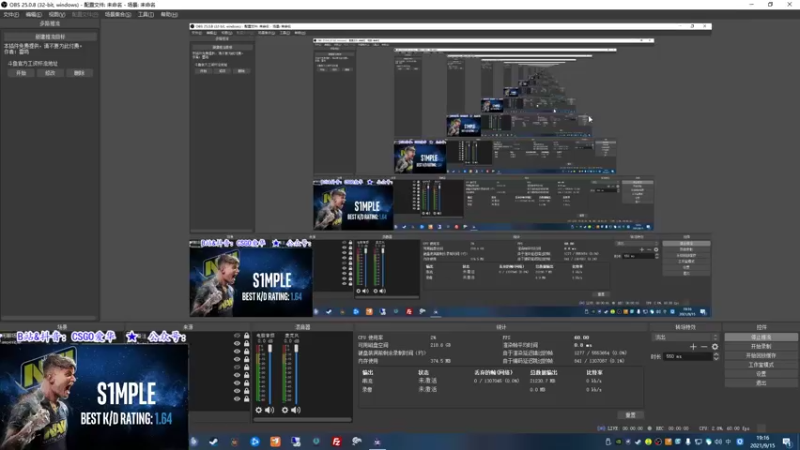Toggle eye icon of fifth source row
This screenshot has height=450, width=800.
(x=237, y=367)
